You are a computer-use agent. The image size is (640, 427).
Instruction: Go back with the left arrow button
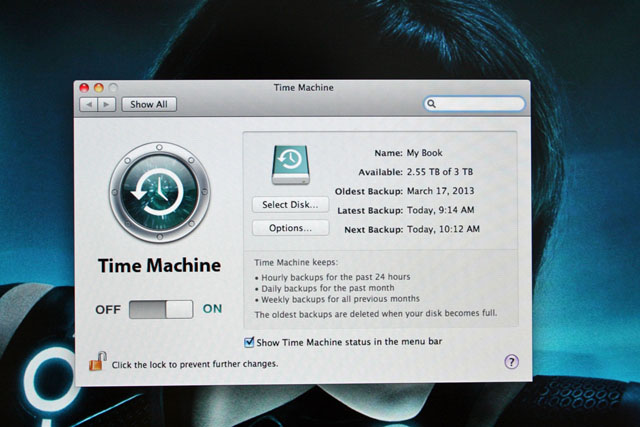tap(89, 105)
